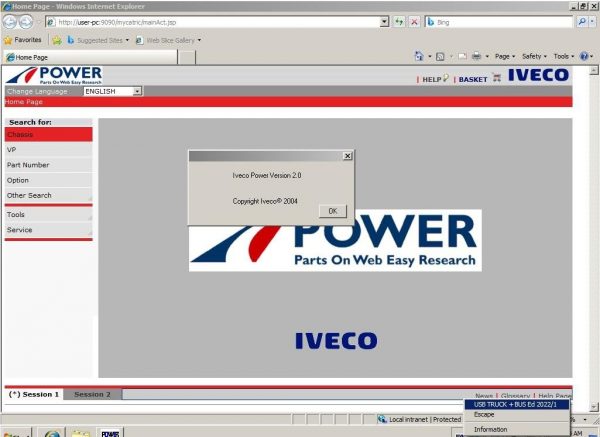Open the BASKET shopping cart icon
This screenshot has width=600, height=437.
coord(497,78)
